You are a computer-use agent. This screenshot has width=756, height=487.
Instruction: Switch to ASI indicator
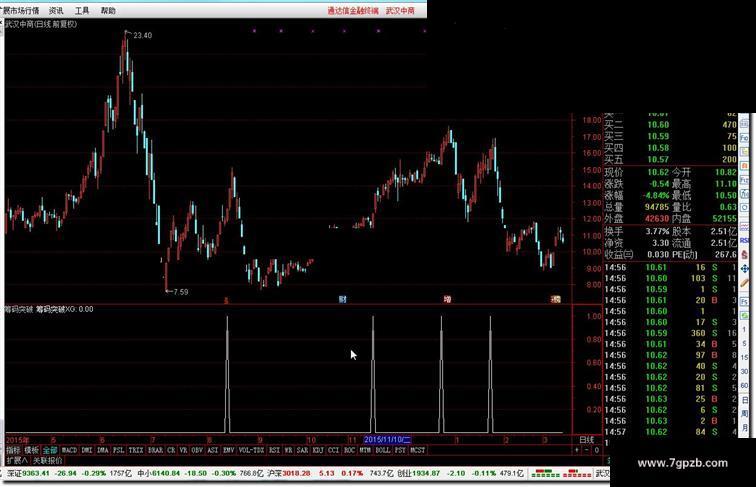(x=213, y=450)
